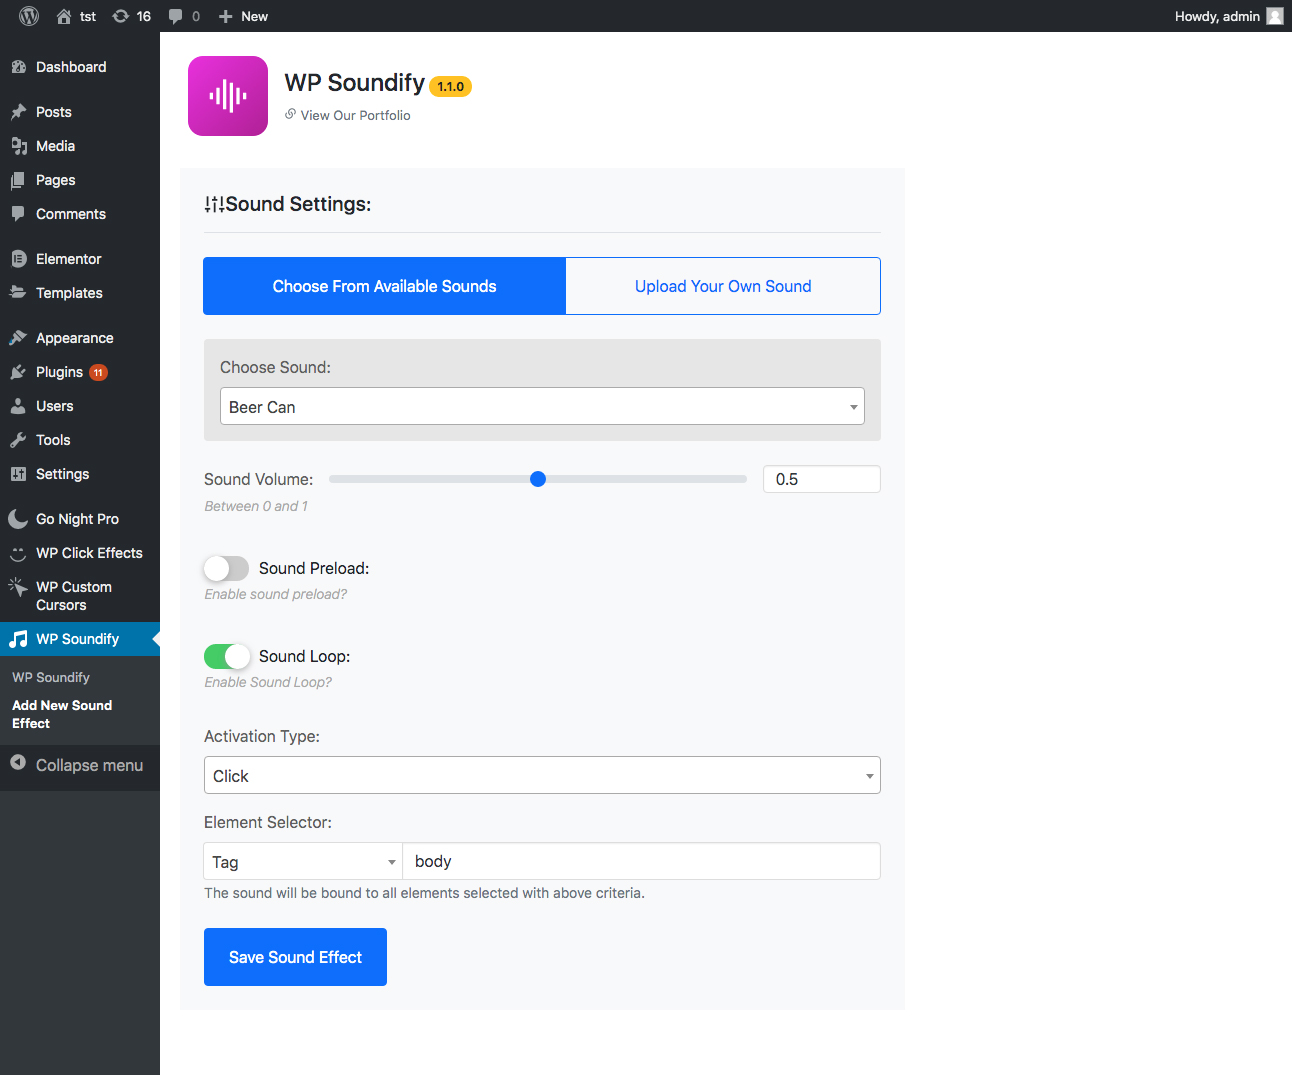Click the Elementor icon in sidebar

(18, 259)
